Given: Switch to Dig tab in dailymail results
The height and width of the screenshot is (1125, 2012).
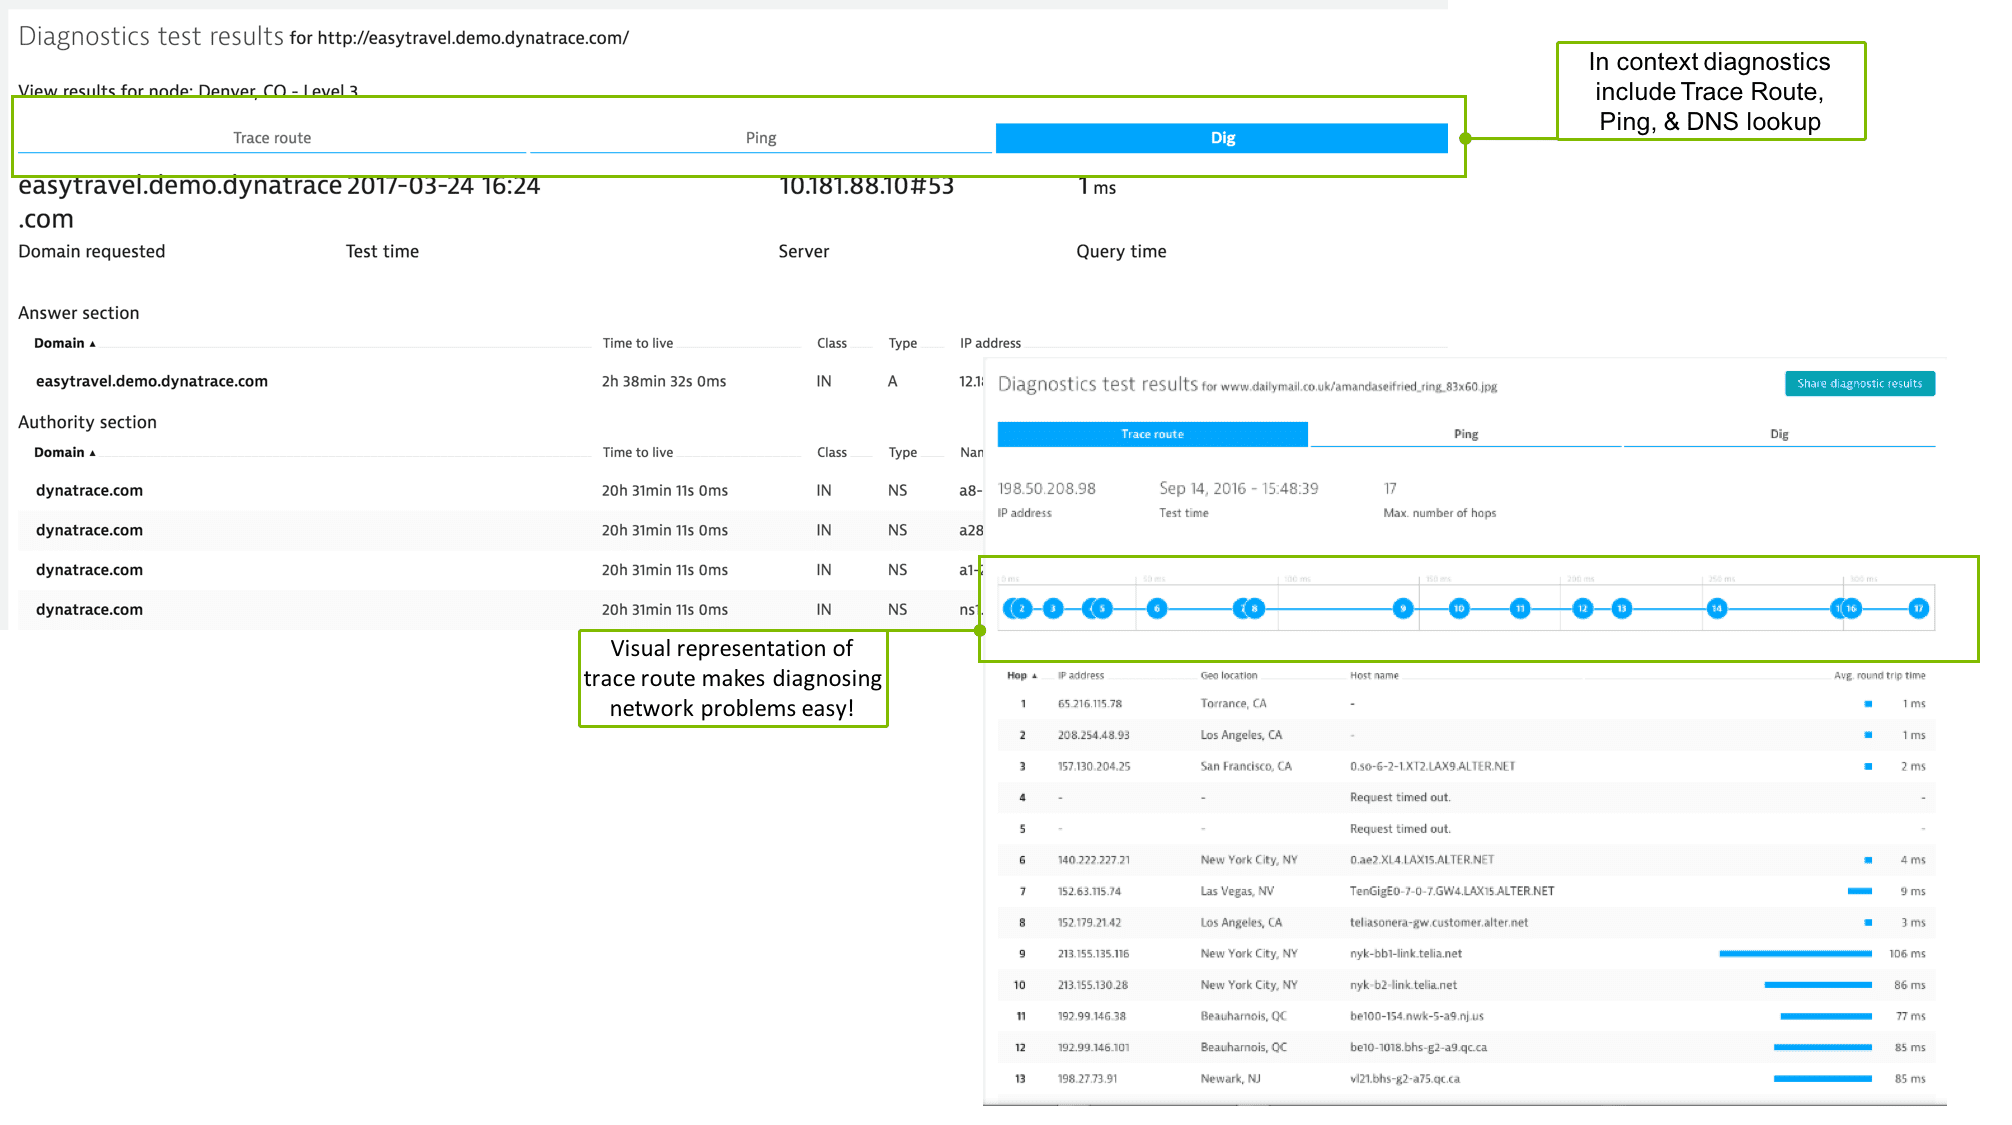Looking at the screenshot, I should (x=1780, y=434).
